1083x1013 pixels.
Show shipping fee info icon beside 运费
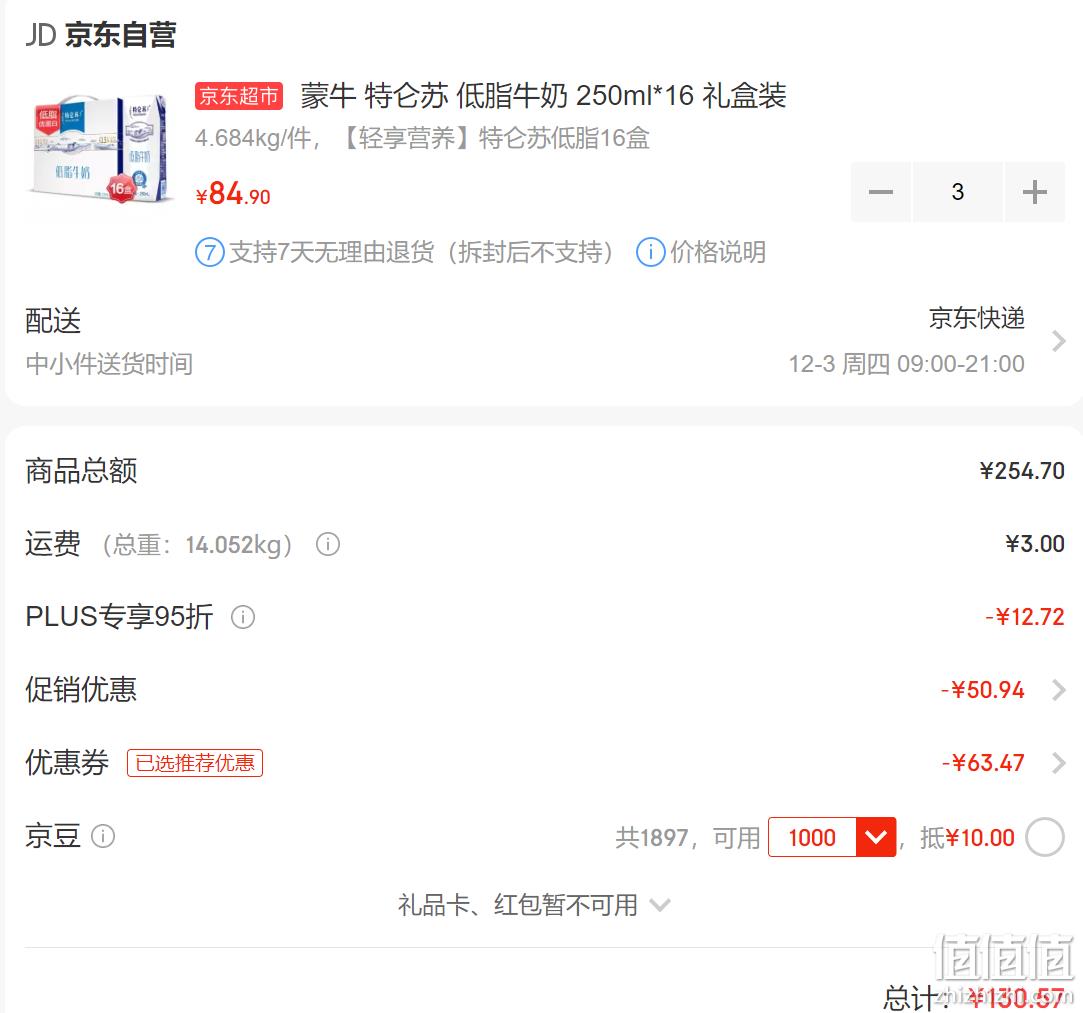click(328, 544)
